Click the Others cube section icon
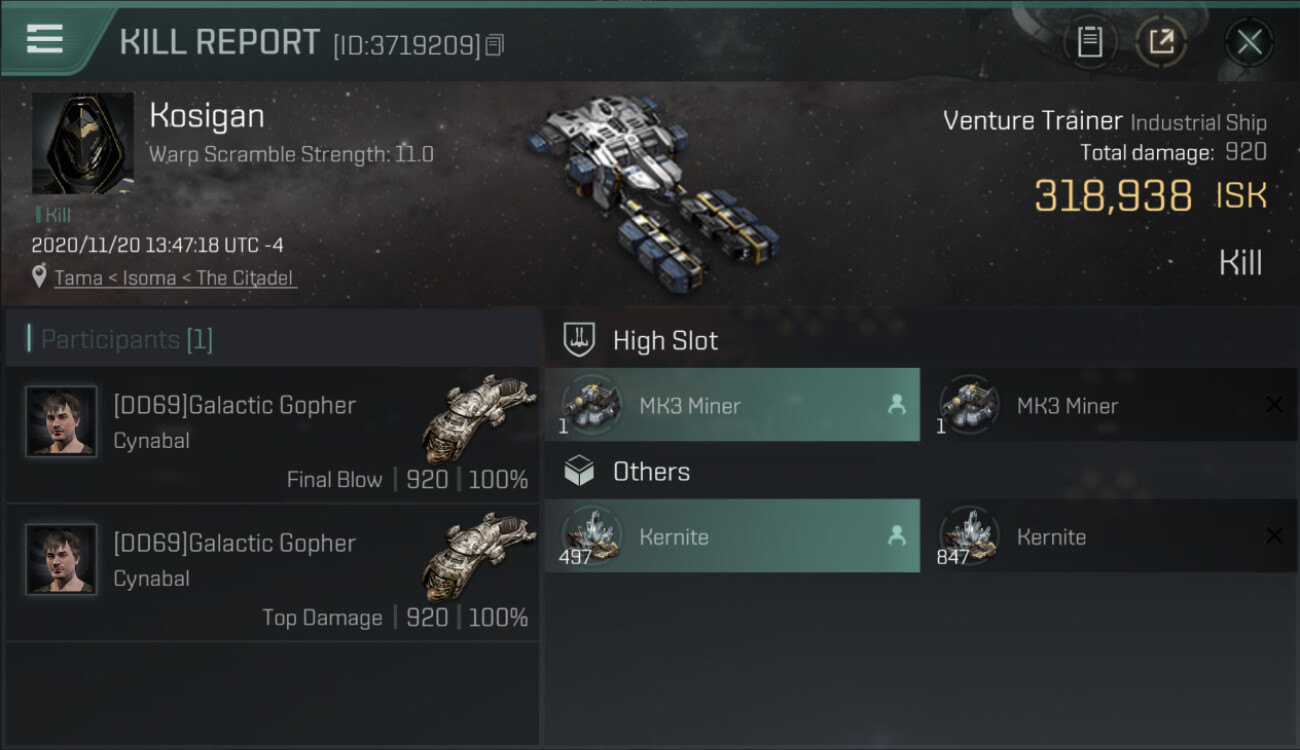Image resolution: width=1300 pixels, height=750 pixels. point(579,472)
